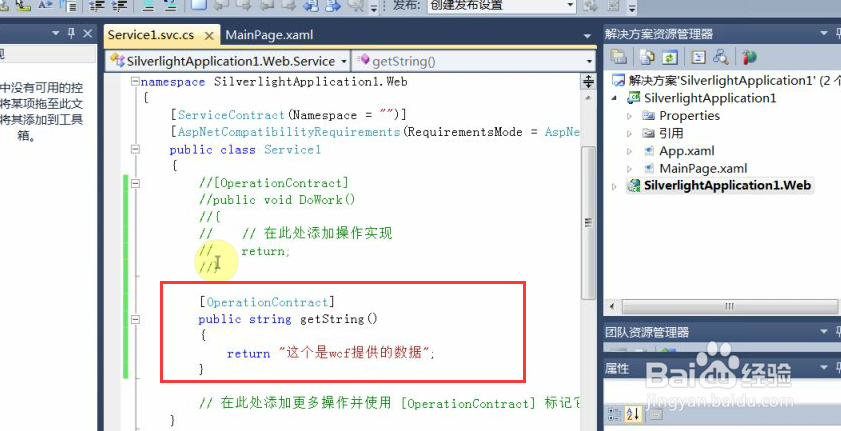Select App.xaml in Solution Explorer

(x=687, y=151)
